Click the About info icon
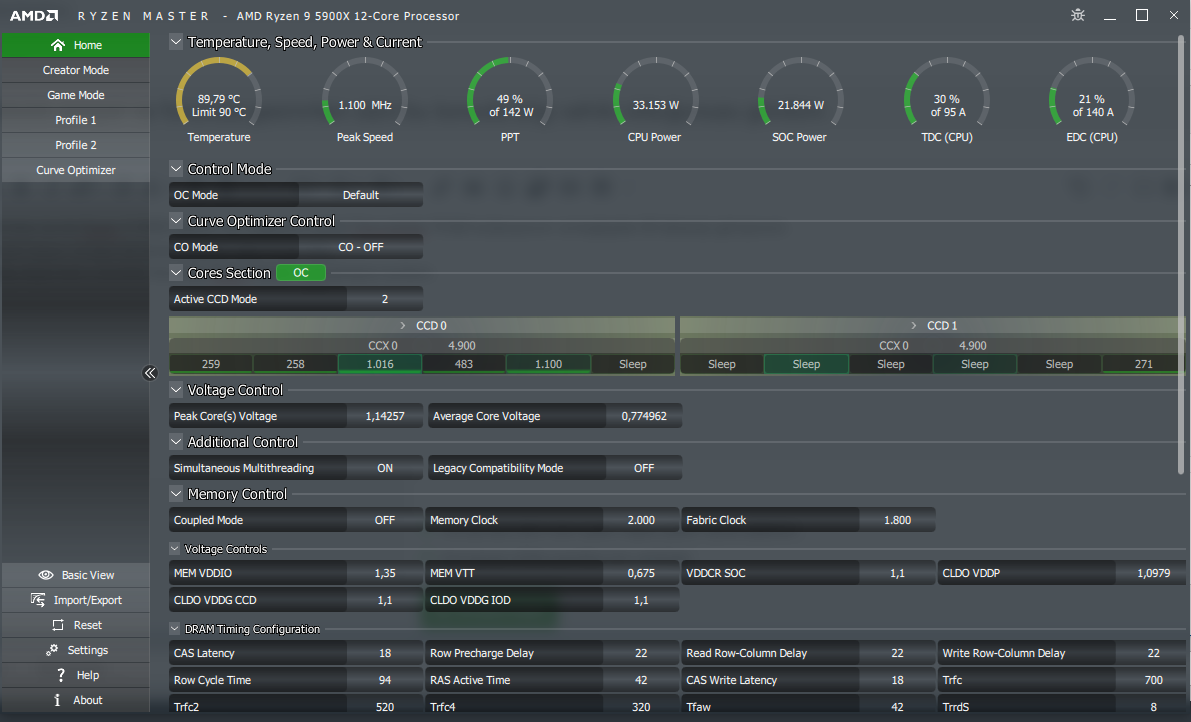This screenshot has width=1191, height=722. point(57,700)
